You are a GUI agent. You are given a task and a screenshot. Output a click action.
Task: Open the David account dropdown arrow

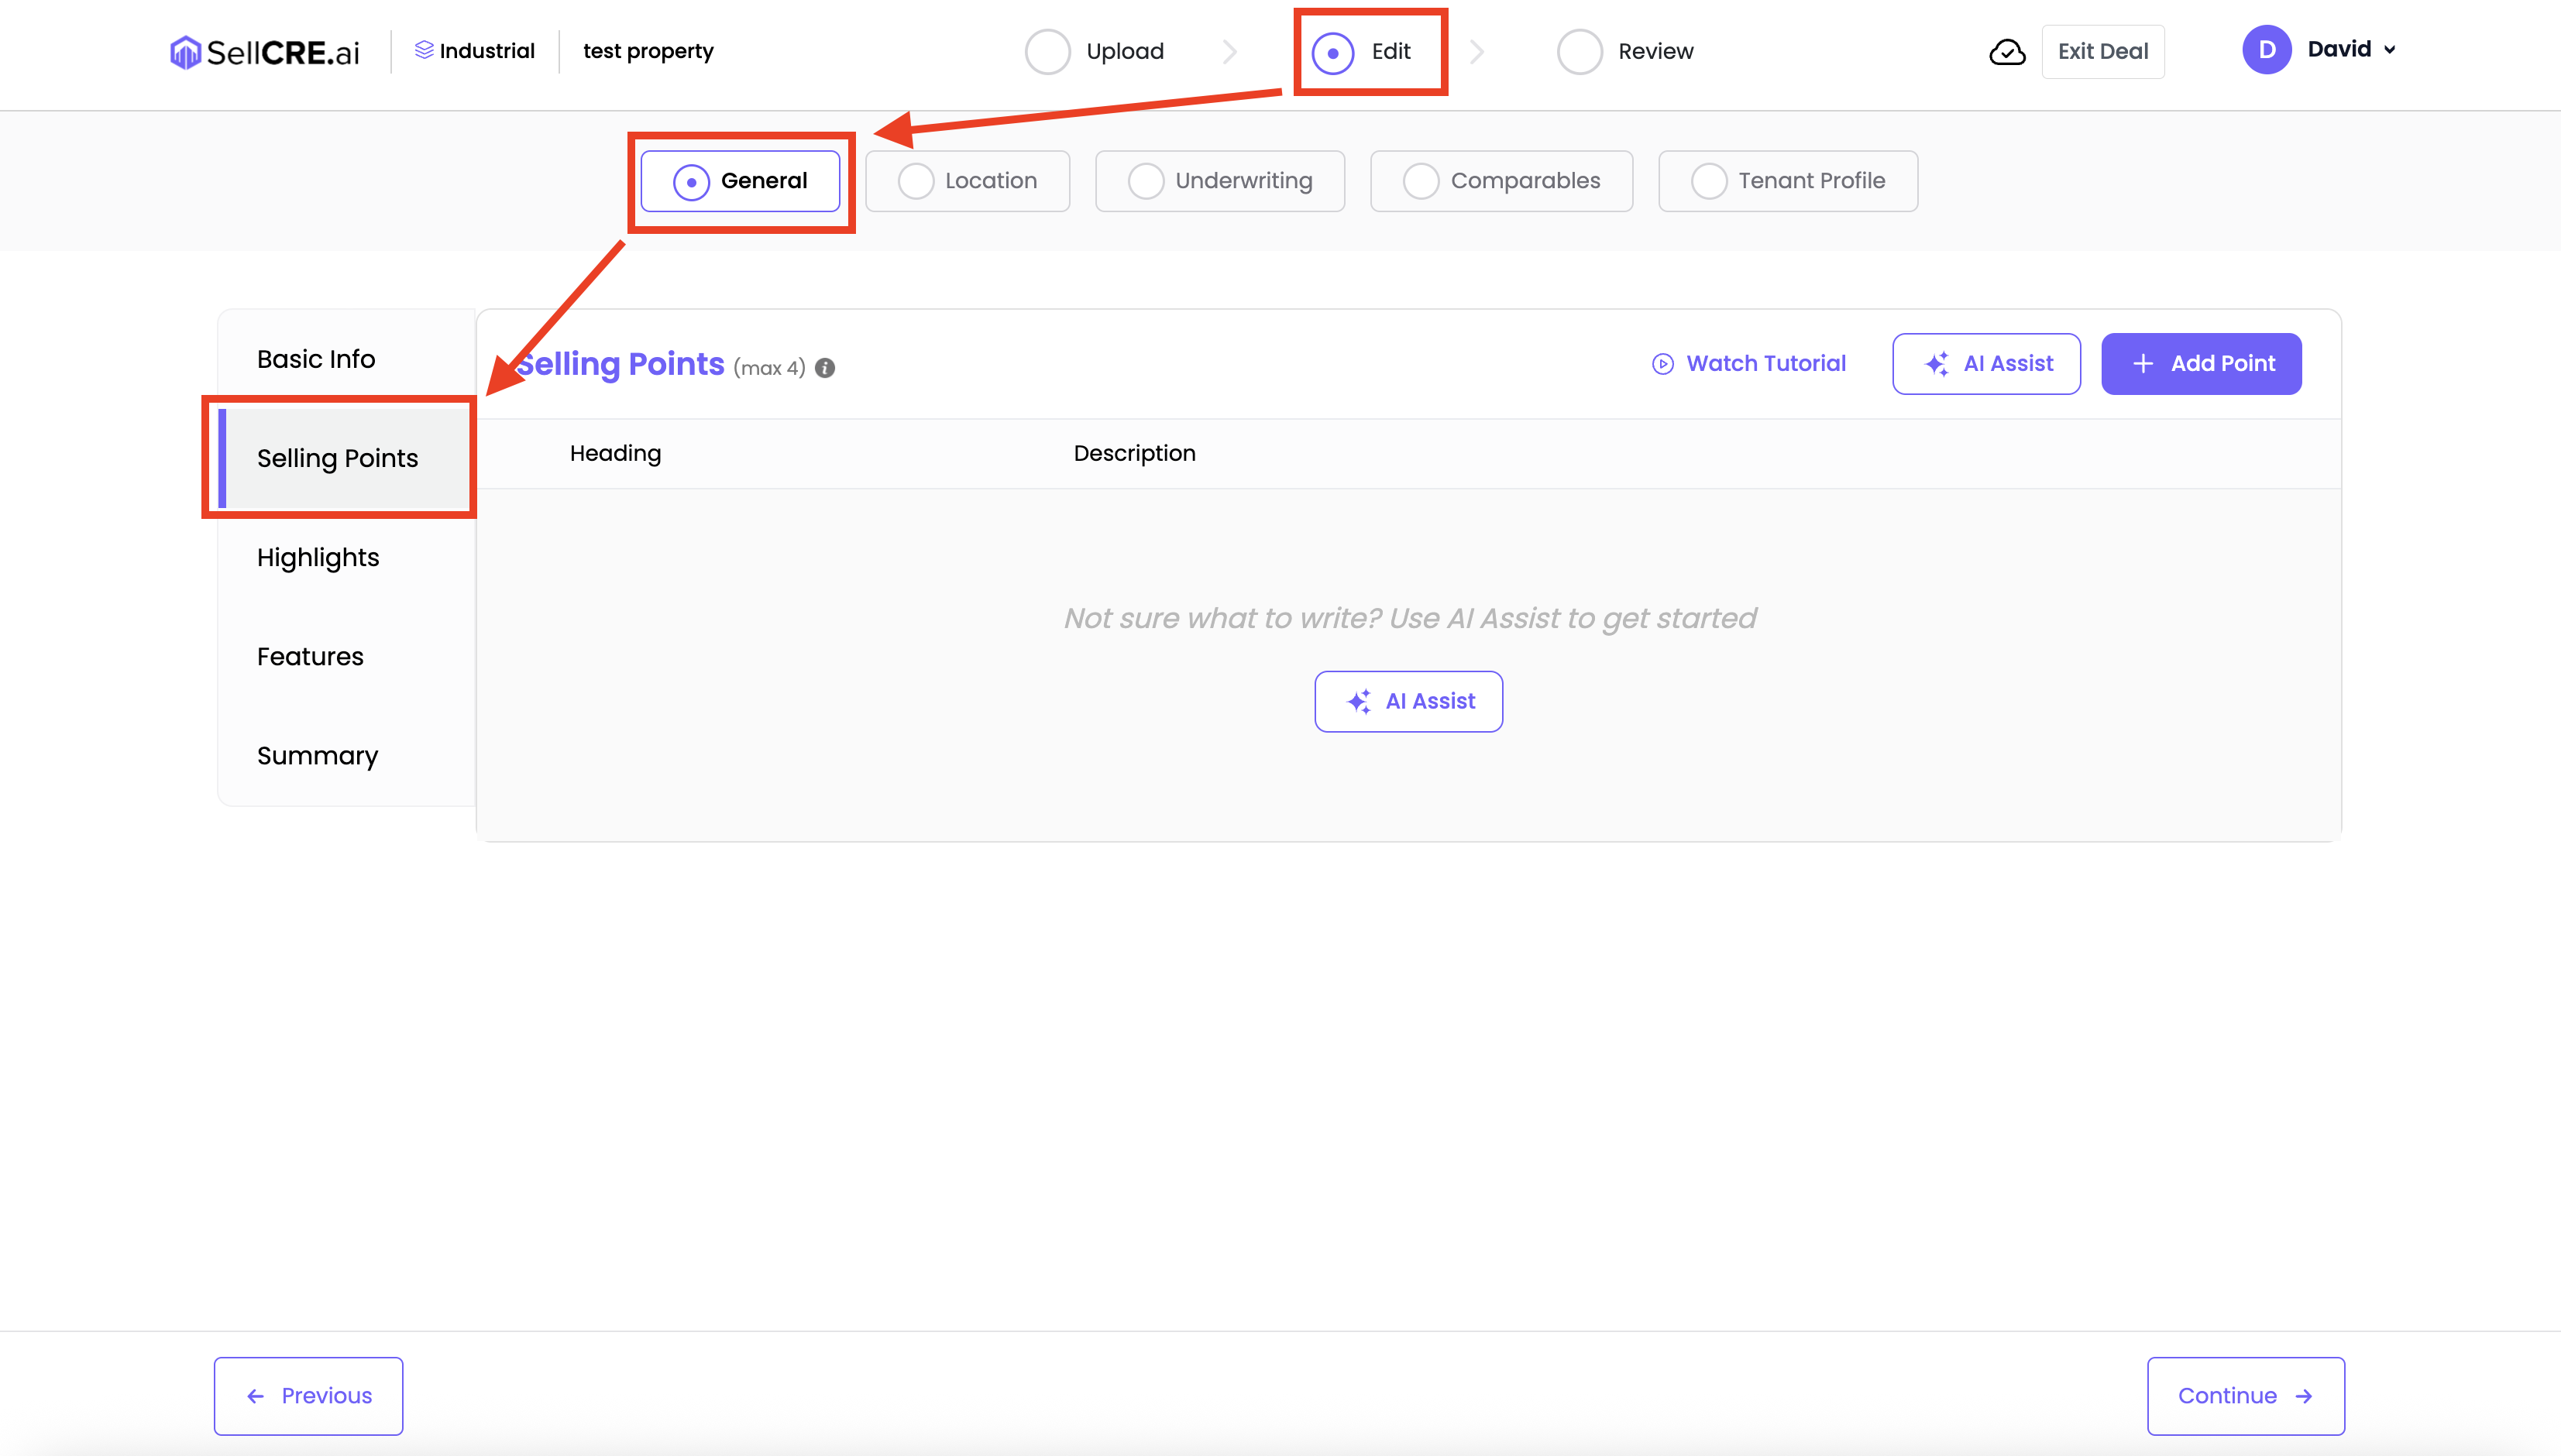point(2390,50)
